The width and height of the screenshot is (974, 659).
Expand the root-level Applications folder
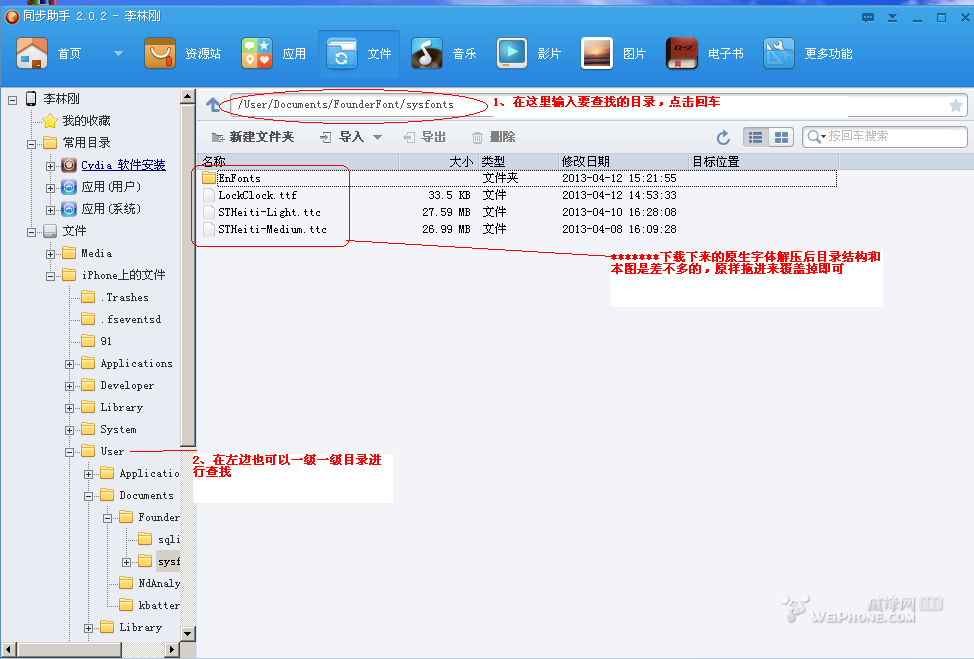pos(70,365)
